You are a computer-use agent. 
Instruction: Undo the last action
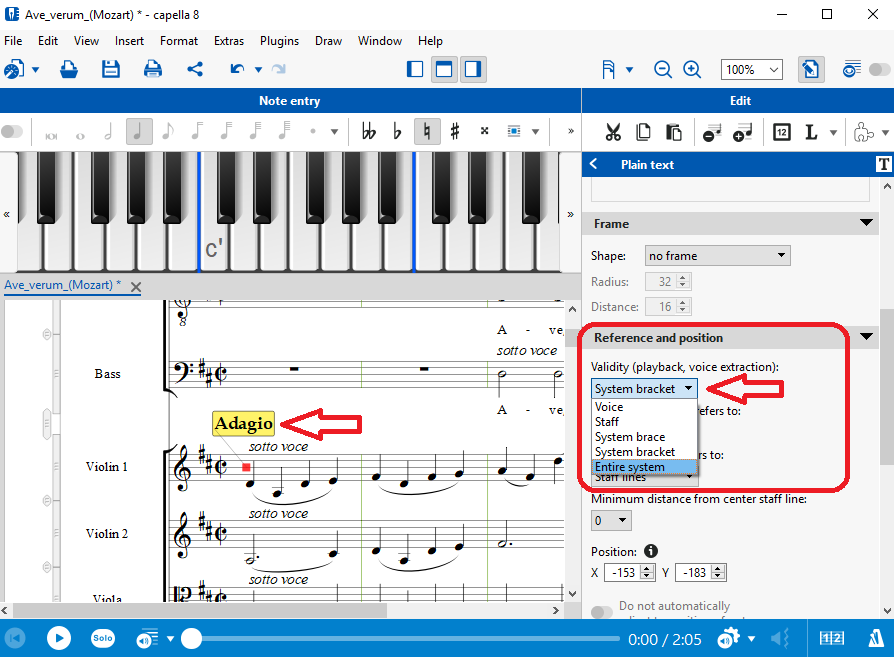(x=237, y=70)
